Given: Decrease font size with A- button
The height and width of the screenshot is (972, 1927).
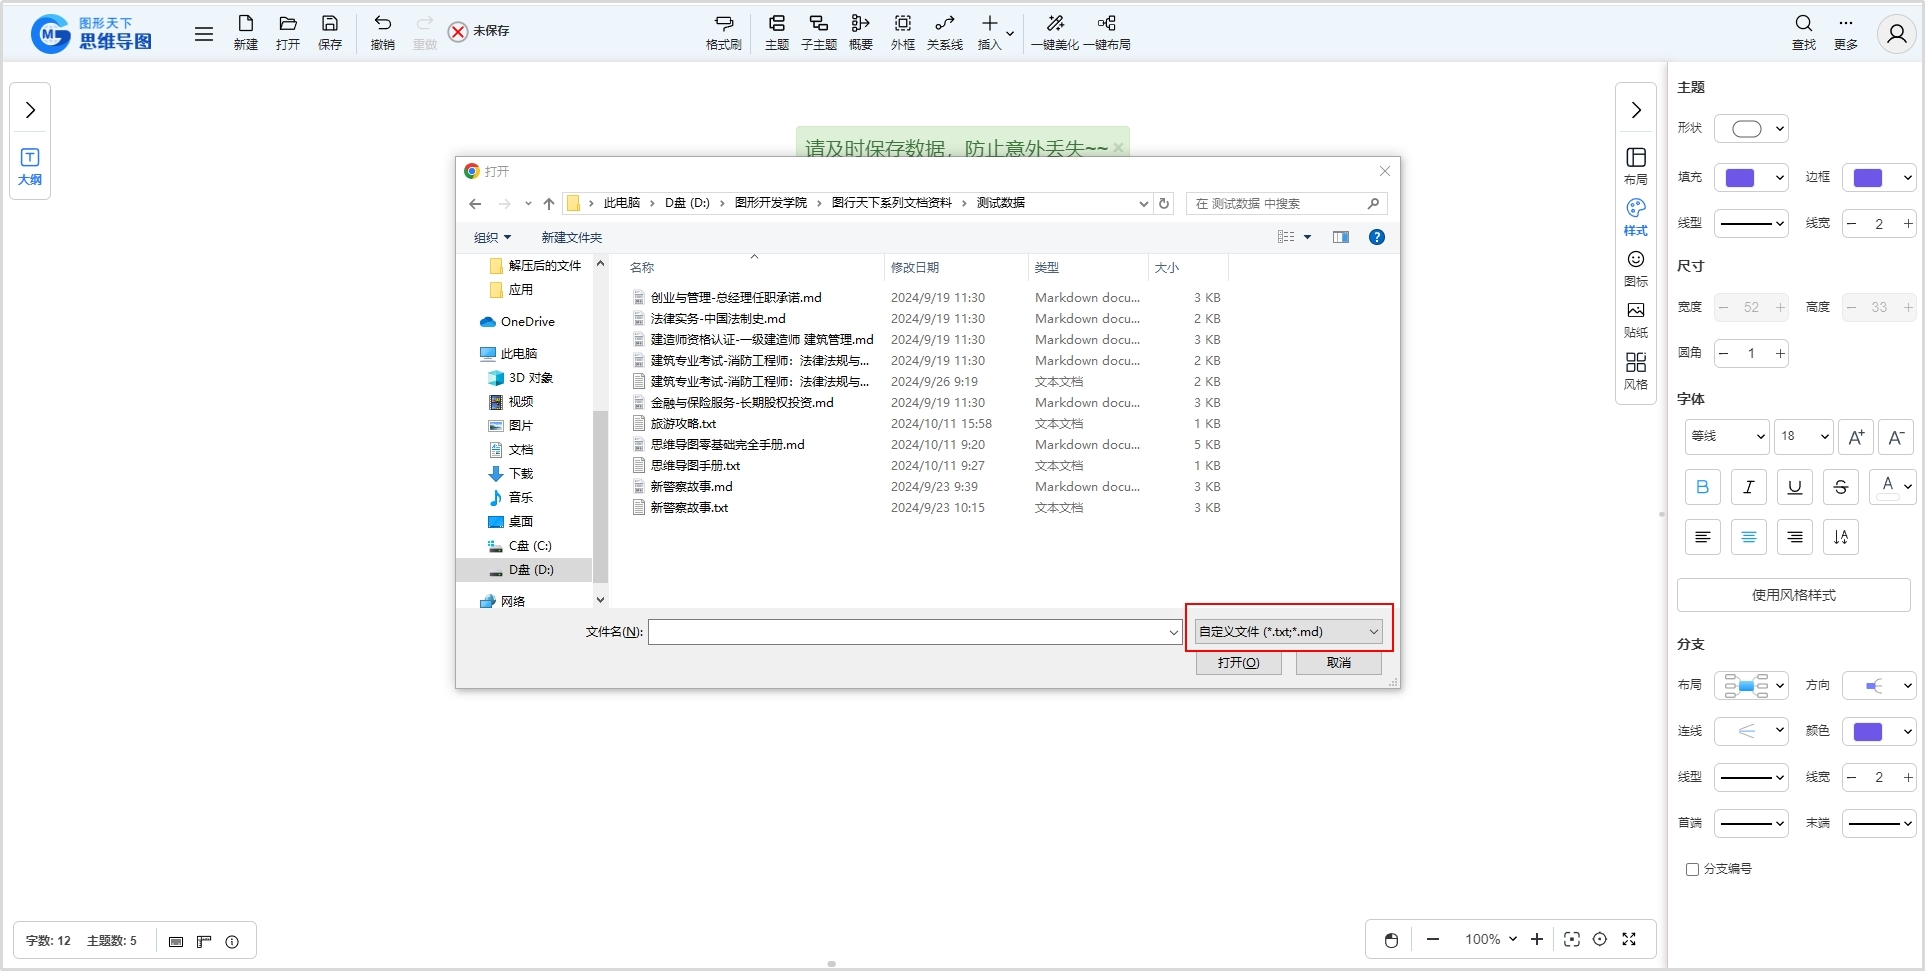Looking at the screenshot, I should click(1895, 437).
